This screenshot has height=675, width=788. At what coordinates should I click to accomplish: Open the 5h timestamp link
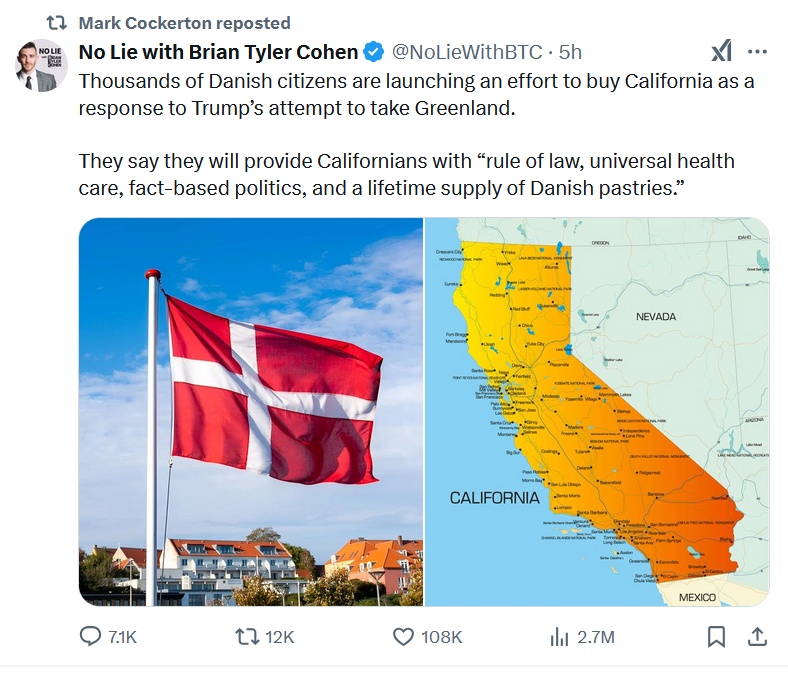point(570,52)
